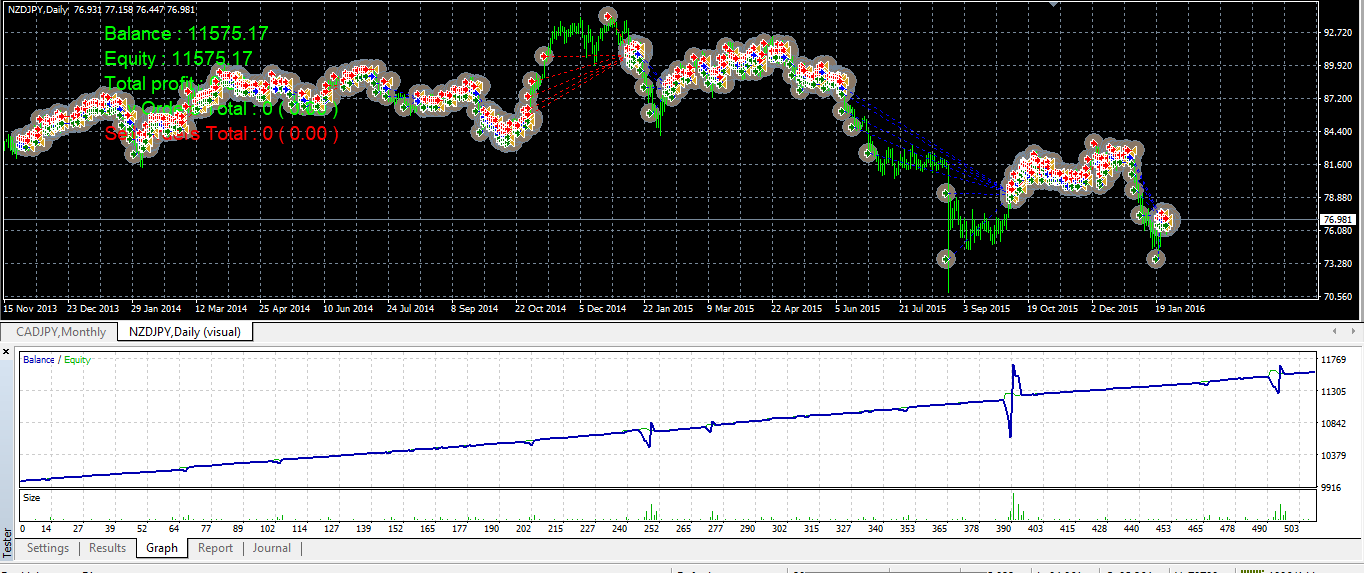Click the 22 Jan 2015 date label
Viewport: 1364px width, 573px height.
pos(668,309)
